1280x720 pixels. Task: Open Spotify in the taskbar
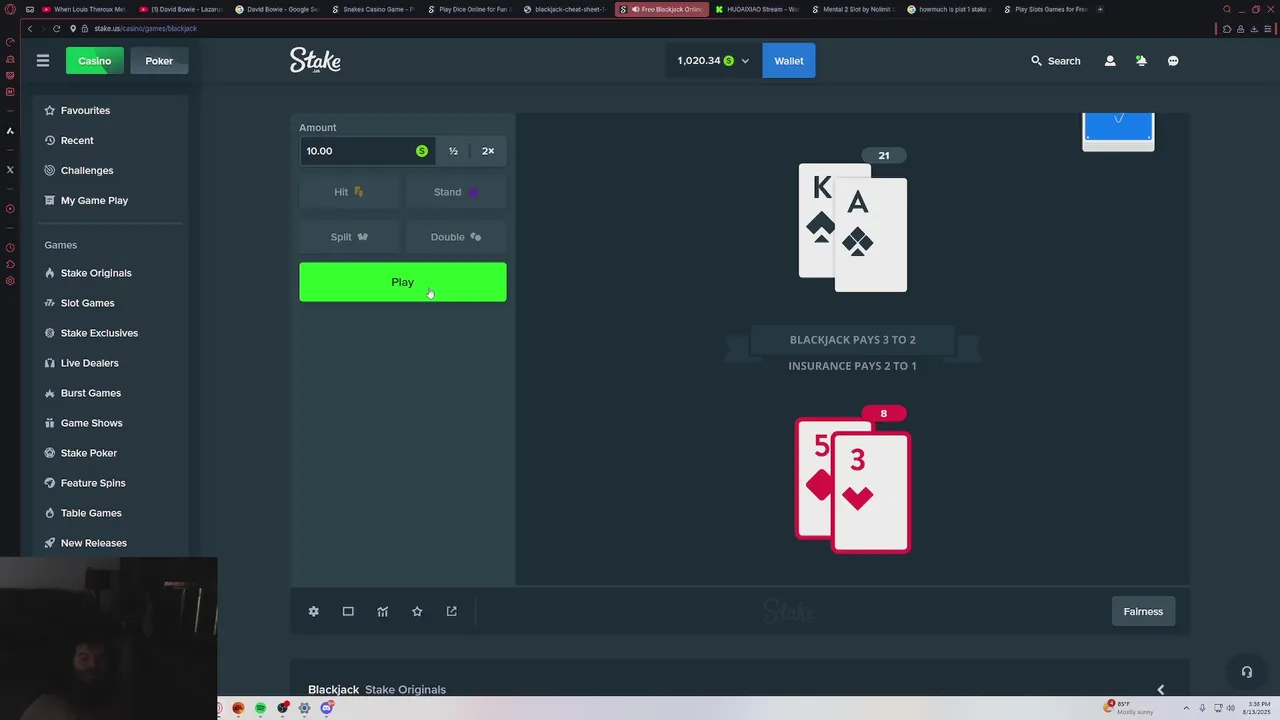coord(260,708)
